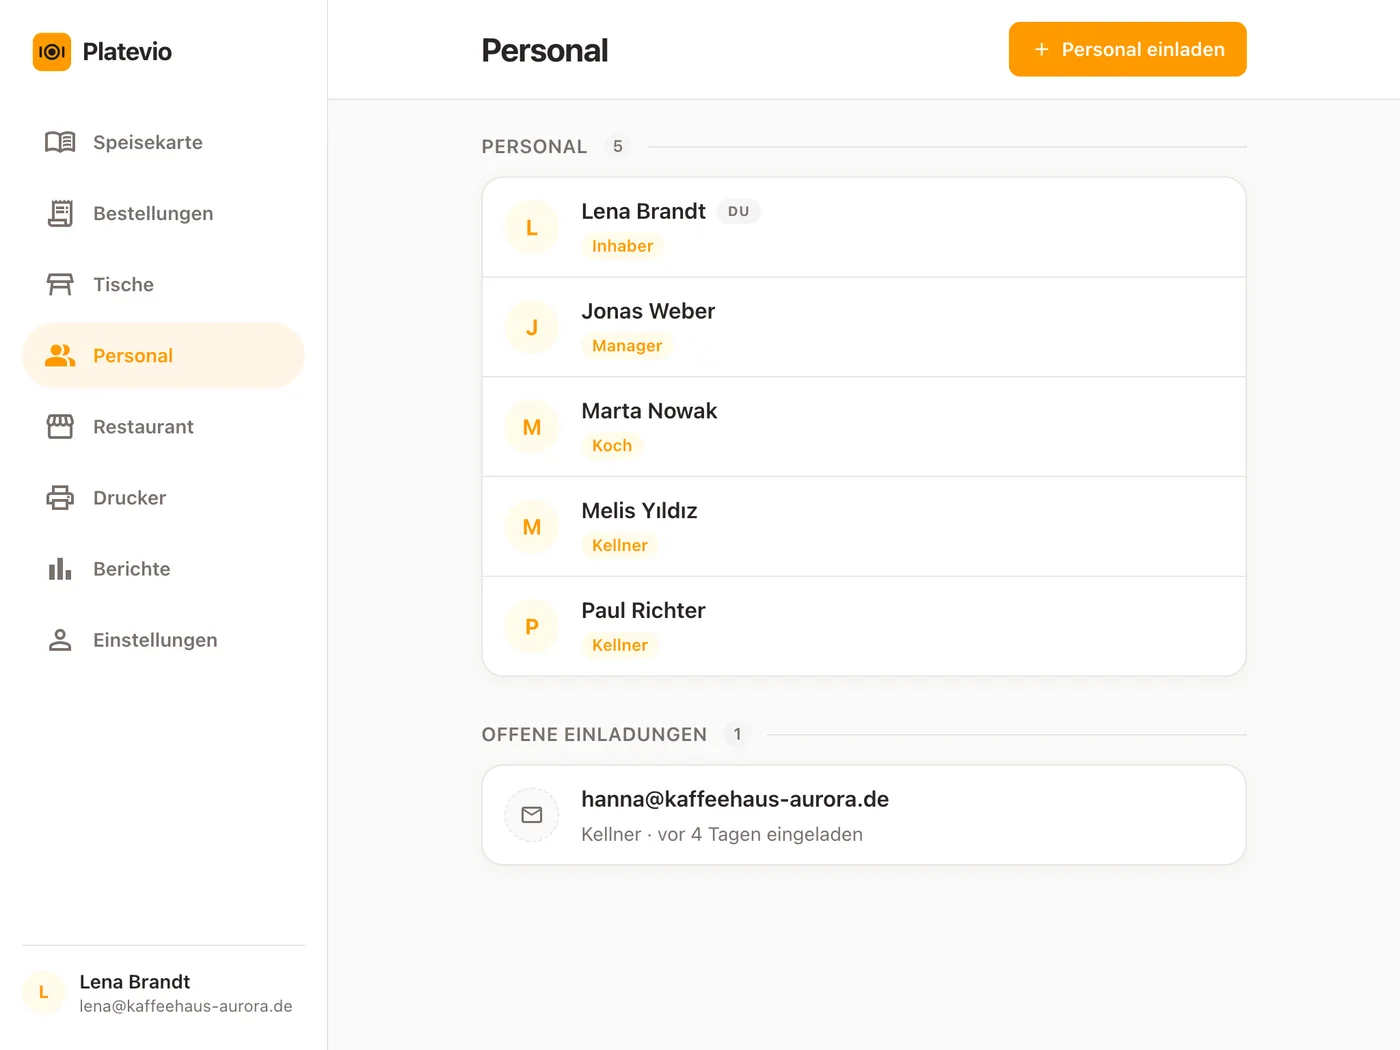Go to Drucker in the sidebar

(163, 497)
